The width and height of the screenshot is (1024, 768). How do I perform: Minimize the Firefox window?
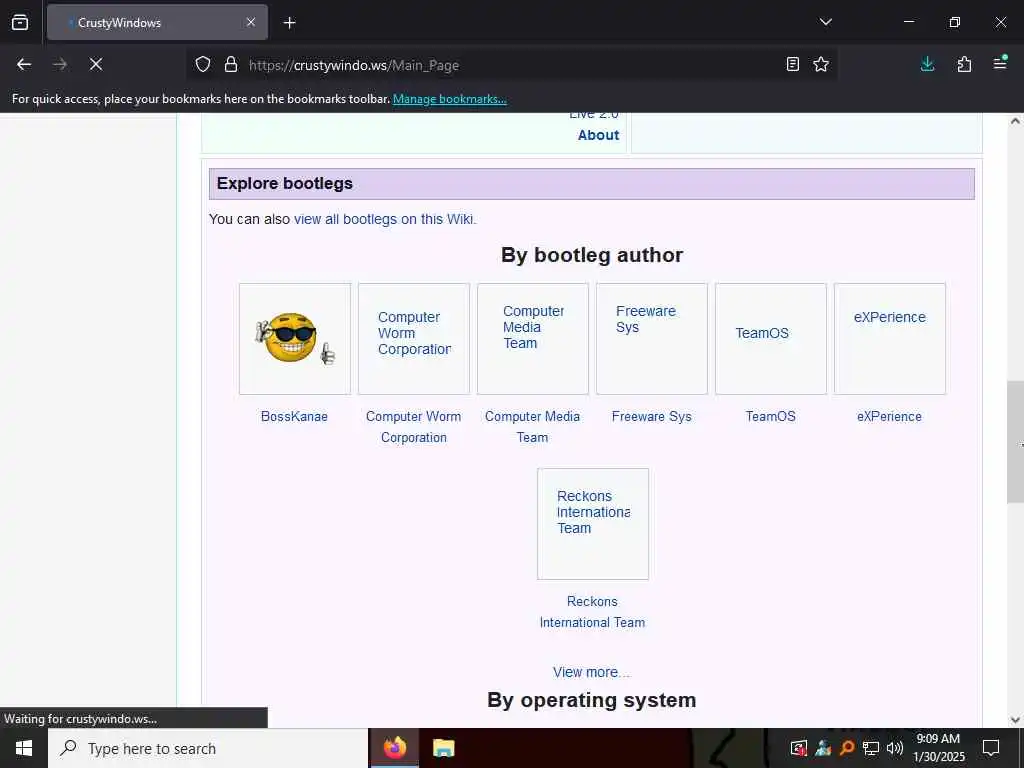[908, 22]
